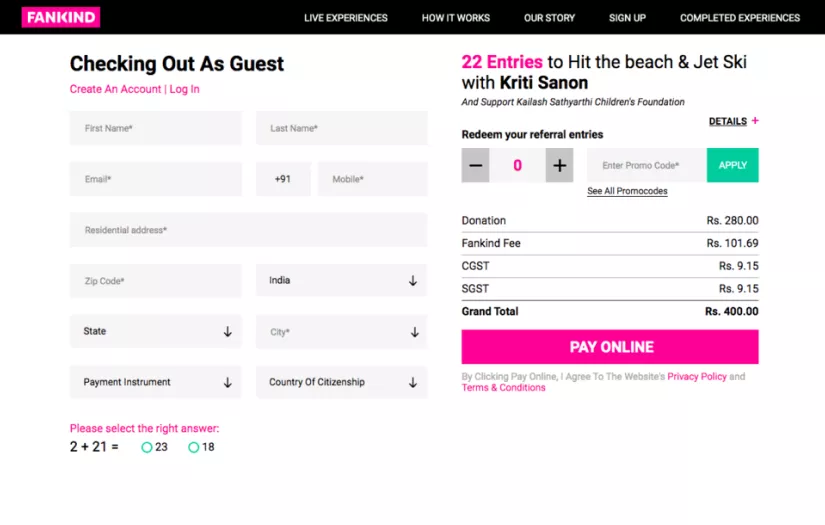The width and height of the screenshot is (825, 525).
Task: Focus the Enter Promo Code field
Action: point(646,165)
